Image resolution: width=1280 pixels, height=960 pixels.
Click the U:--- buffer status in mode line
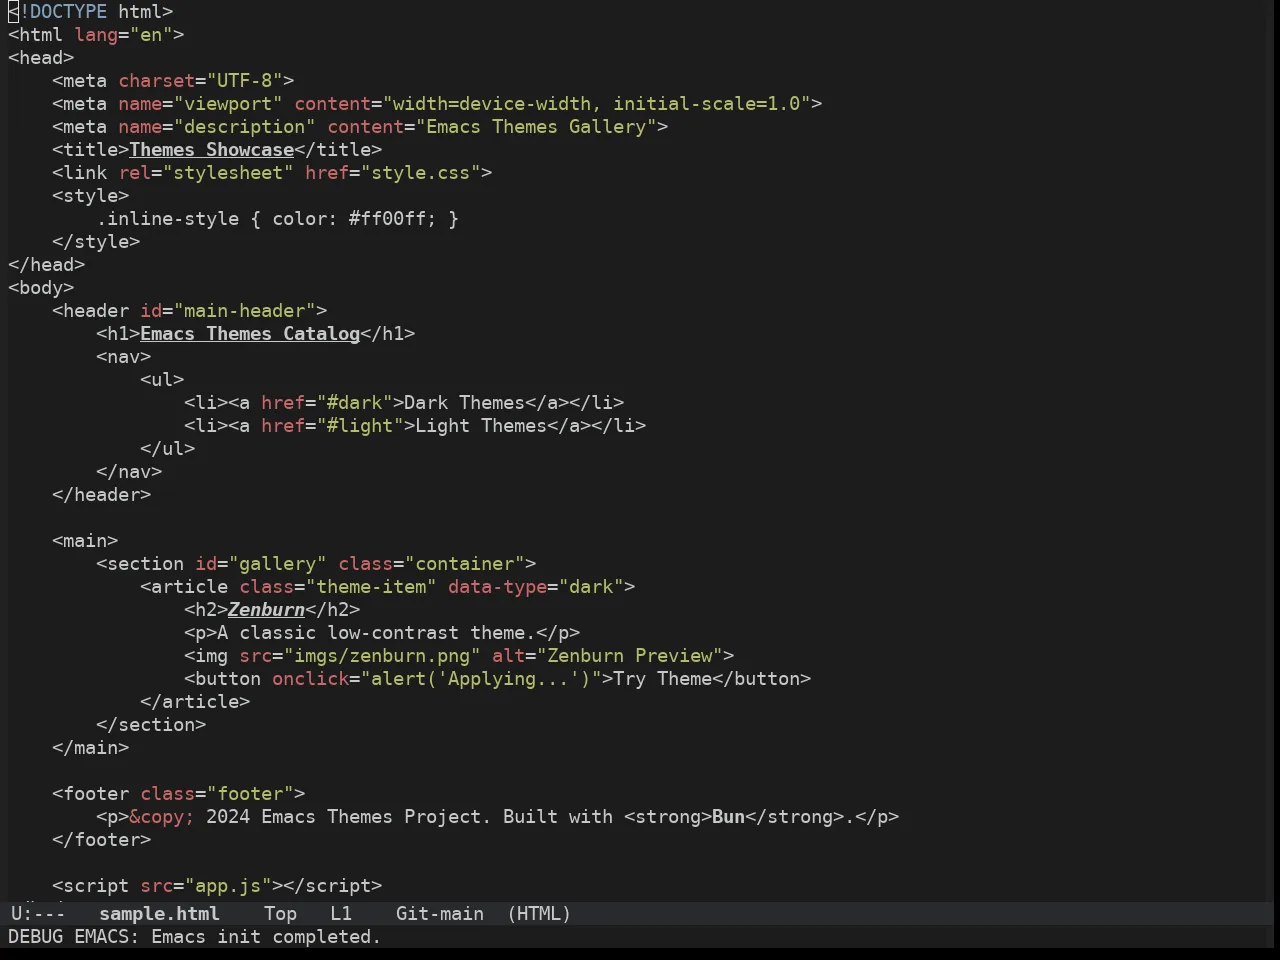[x=38, y=913]
